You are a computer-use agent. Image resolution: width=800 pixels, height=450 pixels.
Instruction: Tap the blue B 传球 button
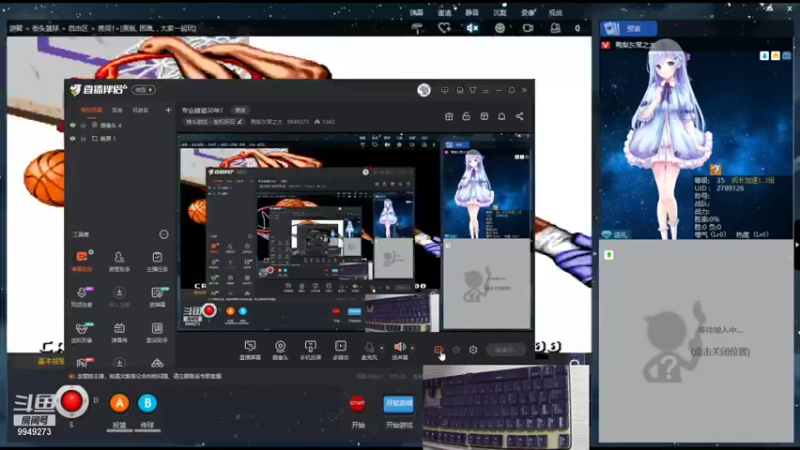(147, 403)
